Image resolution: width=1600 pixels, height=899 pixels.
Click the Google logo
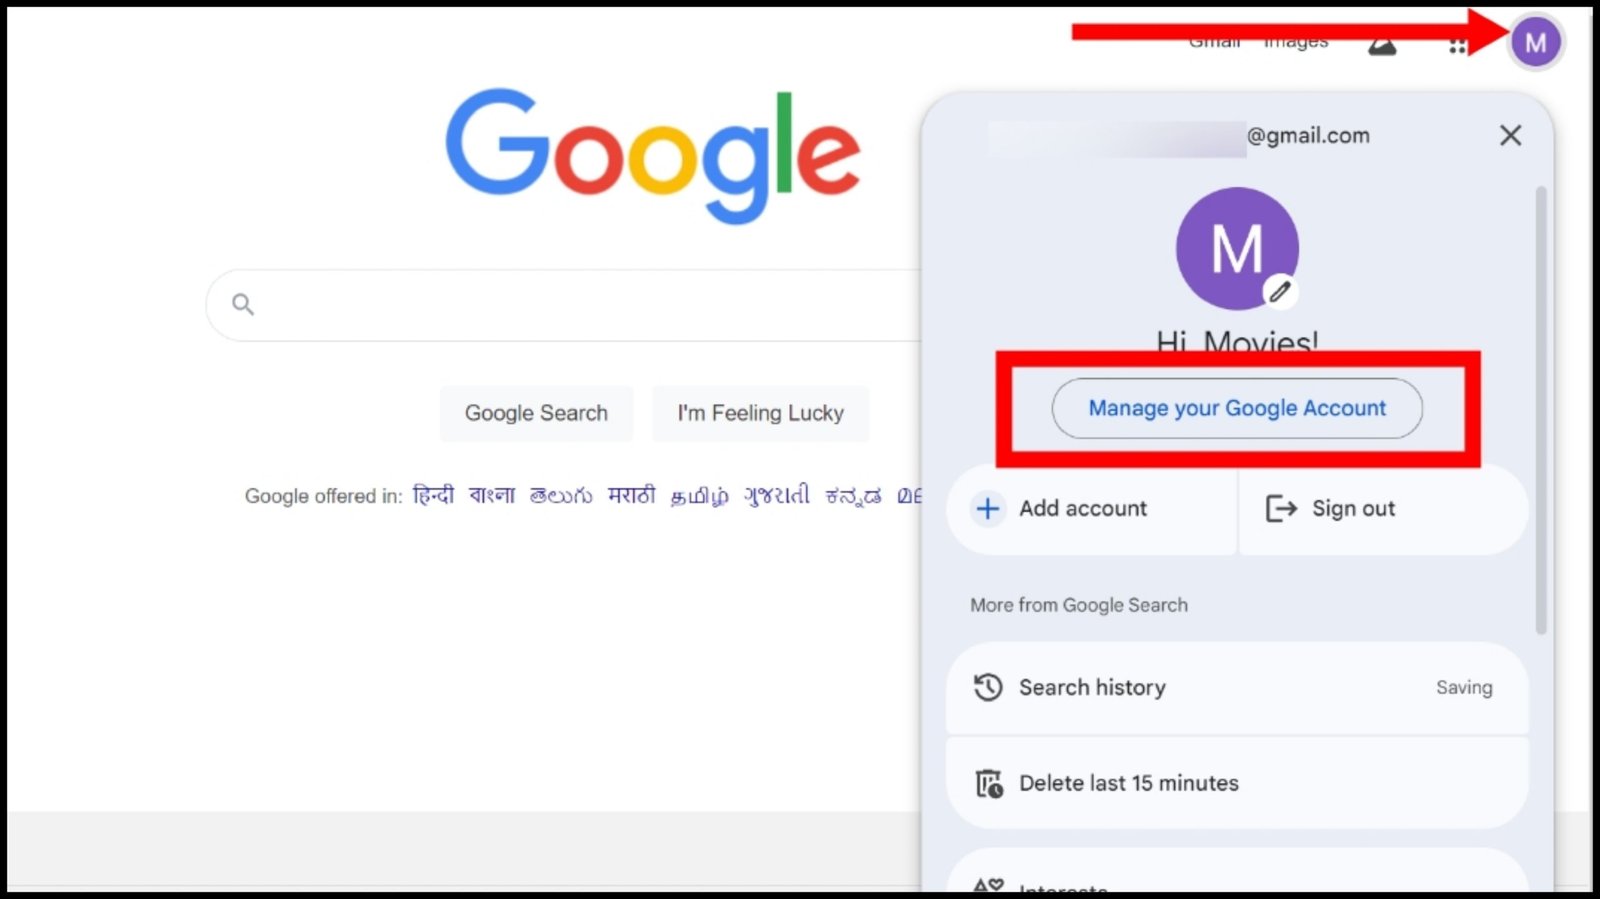652,155
